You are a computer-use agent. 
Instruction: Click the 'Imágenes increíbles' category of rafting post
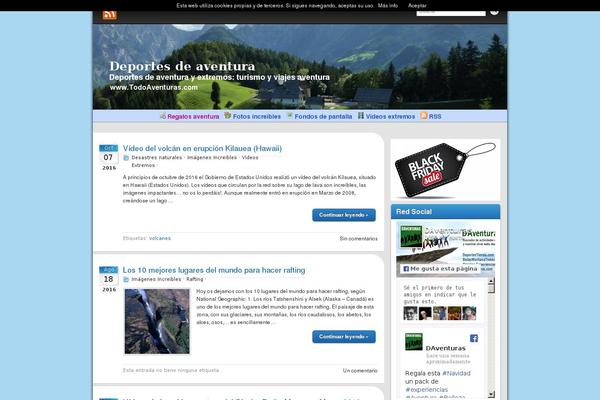click(157, 279)
